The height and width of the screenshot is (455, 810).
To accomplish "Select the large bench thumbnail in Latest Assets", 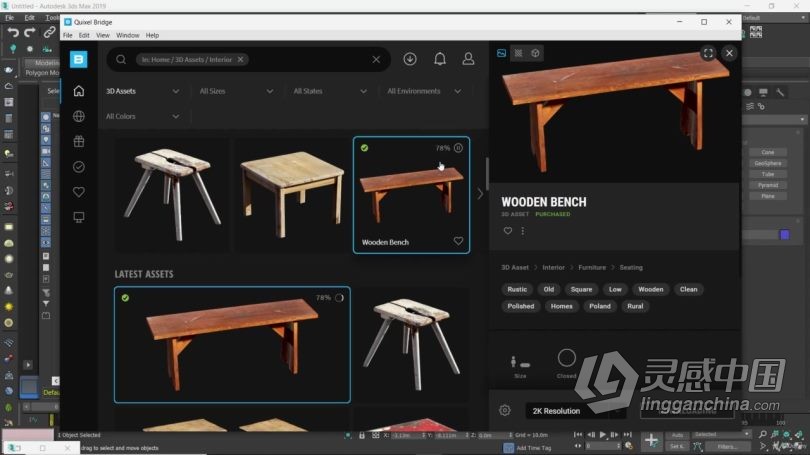I will [x=232, y=344].
